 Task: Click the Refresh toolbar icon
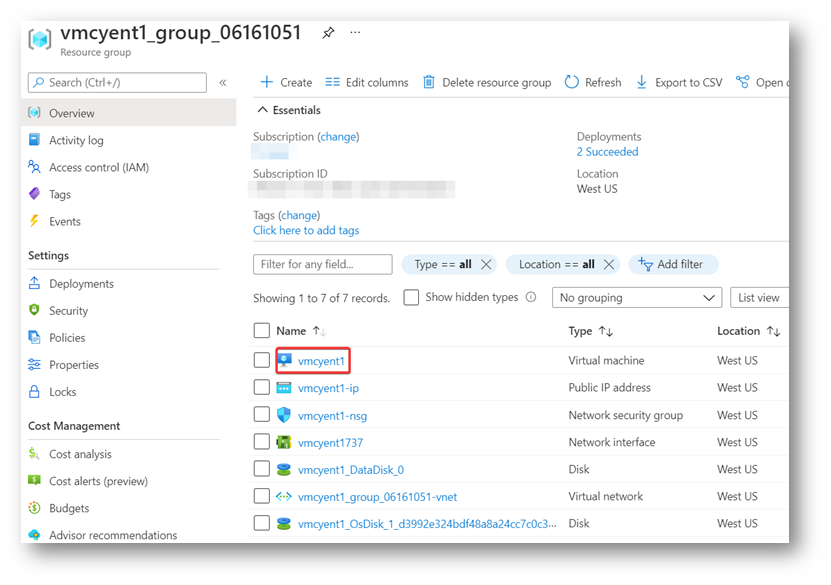pos(572,82)
